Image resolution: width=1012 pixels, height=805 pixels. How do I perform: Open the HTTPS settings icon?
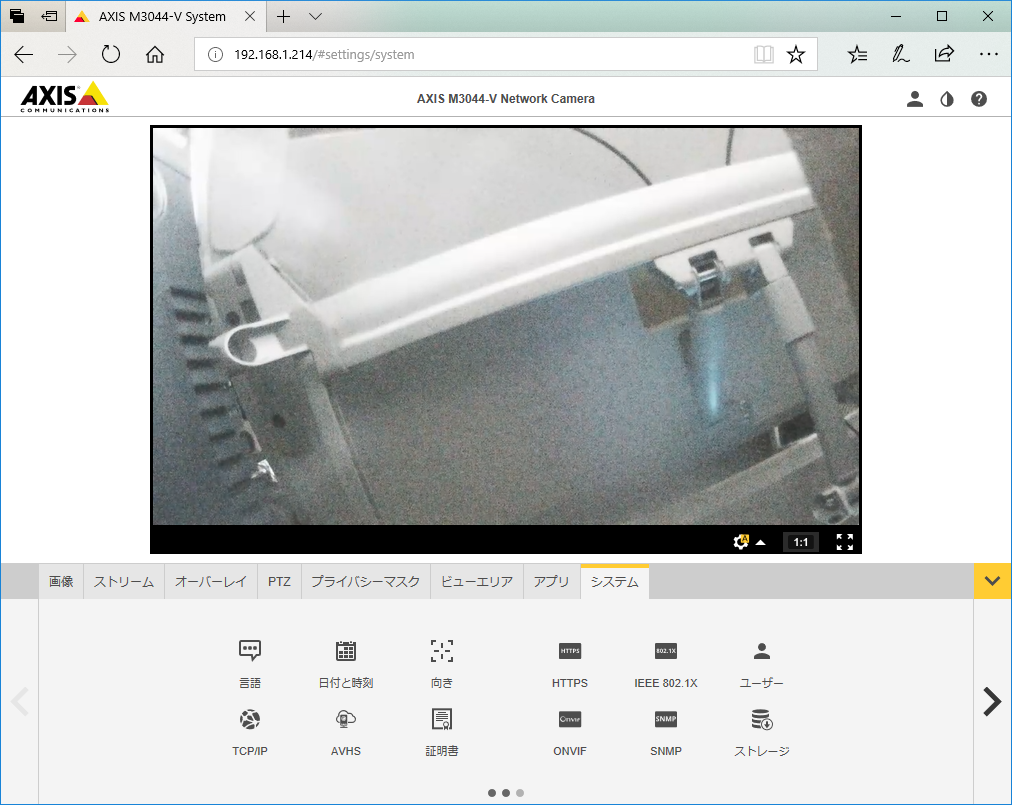point(570,651)
